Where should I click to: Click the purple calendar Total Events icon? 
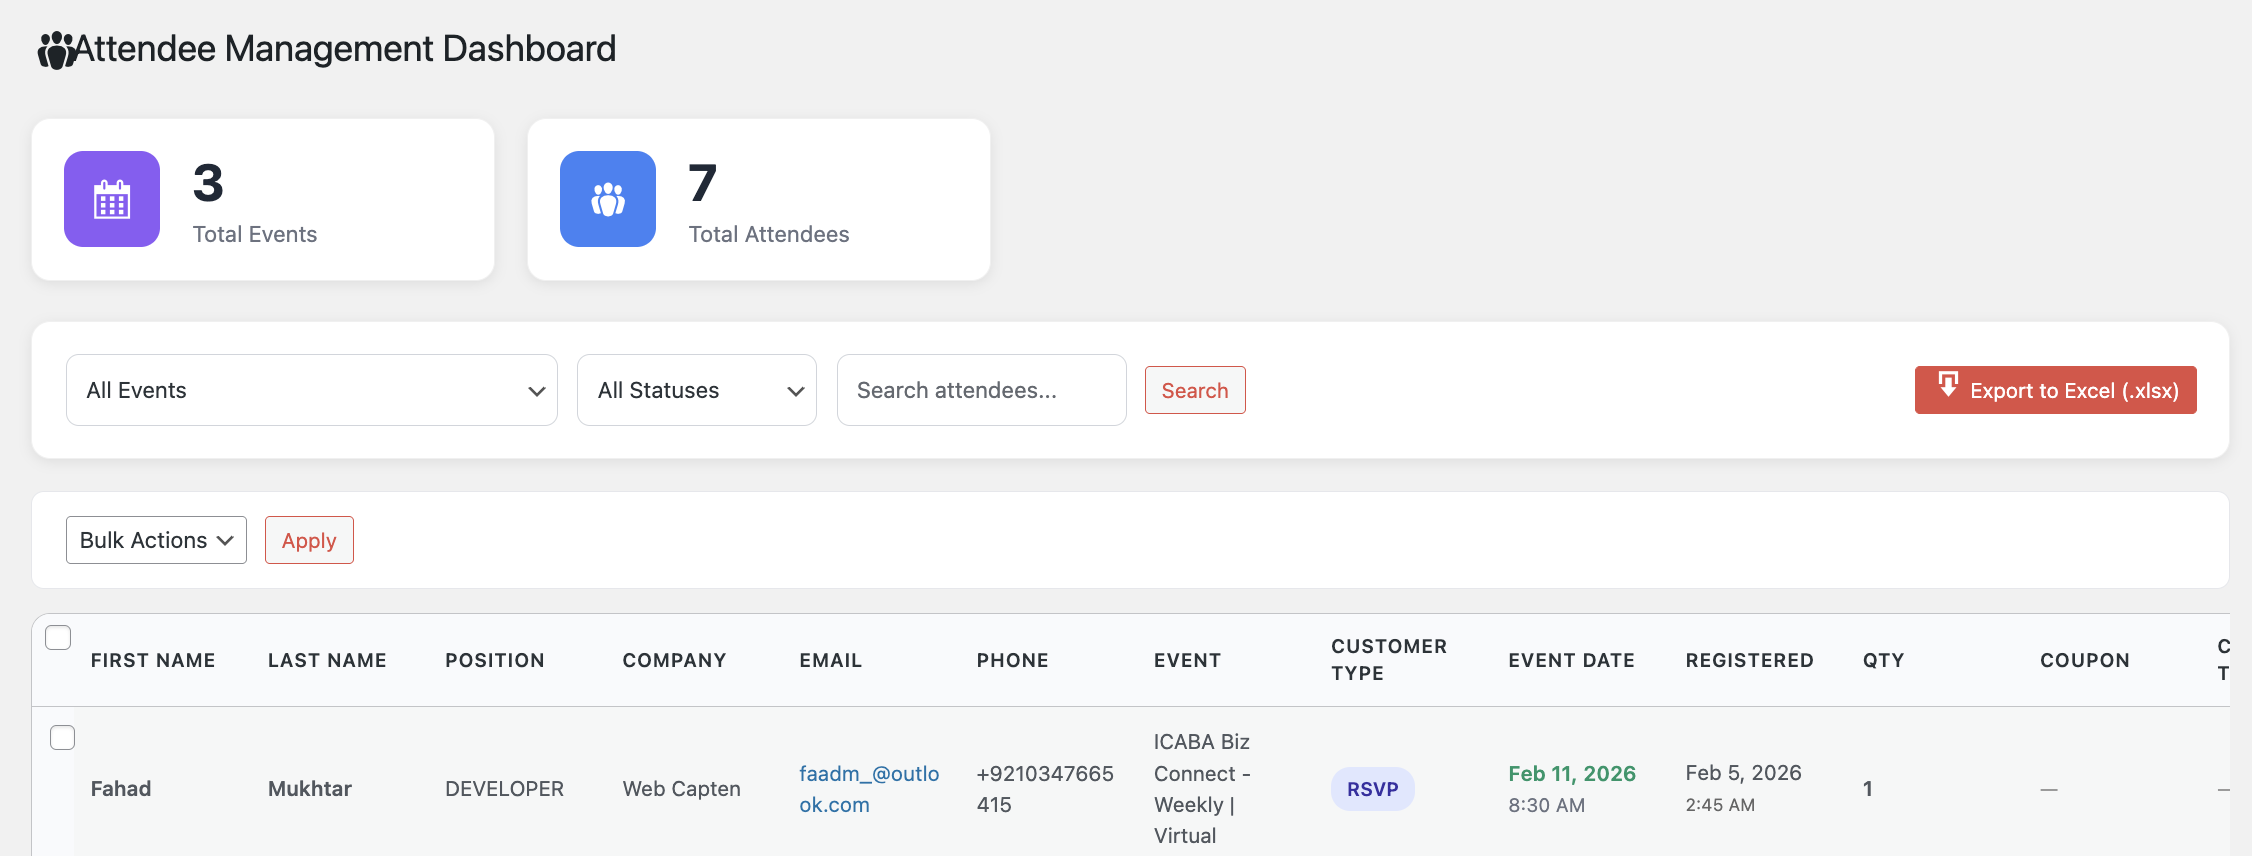112,199
